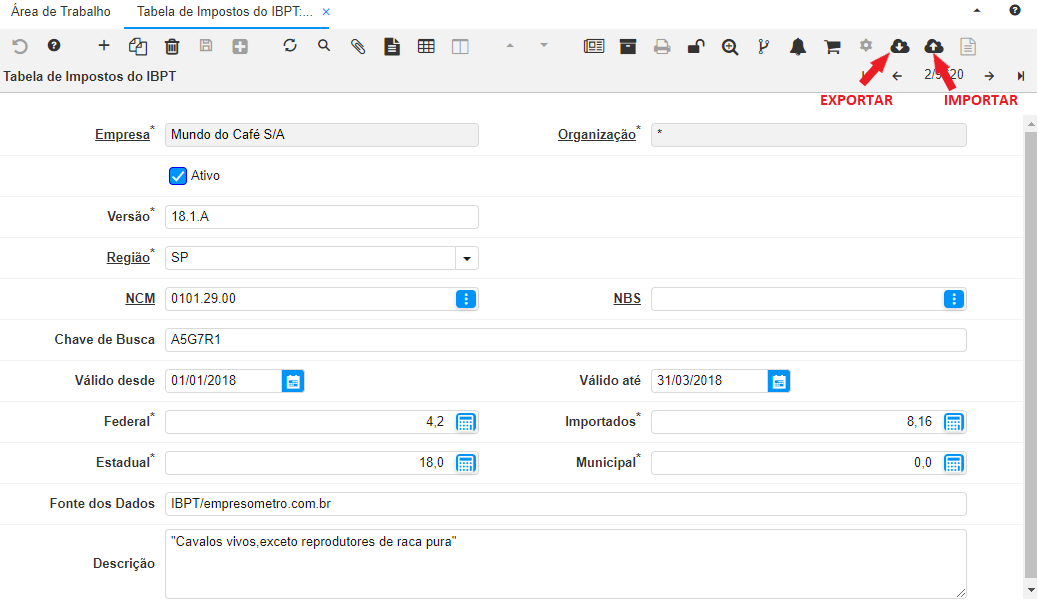This screenshot has height=606, width=1038.
Task: Open calculator for the Federal field
Action: coord(466,422)
